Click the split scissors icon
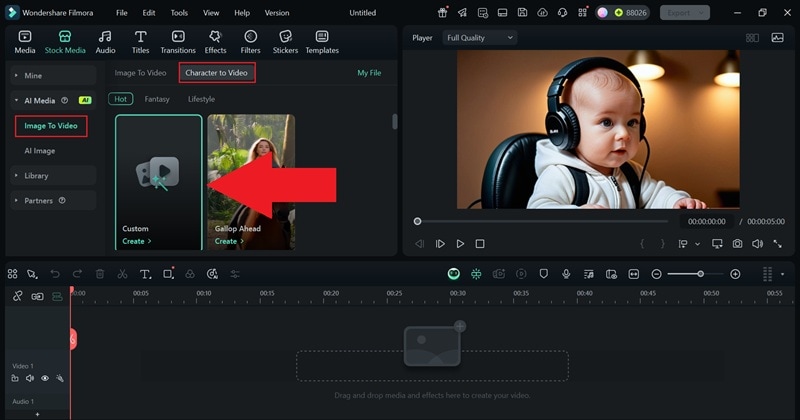Screen dimensions: 800x420 [x=122, y=274]
